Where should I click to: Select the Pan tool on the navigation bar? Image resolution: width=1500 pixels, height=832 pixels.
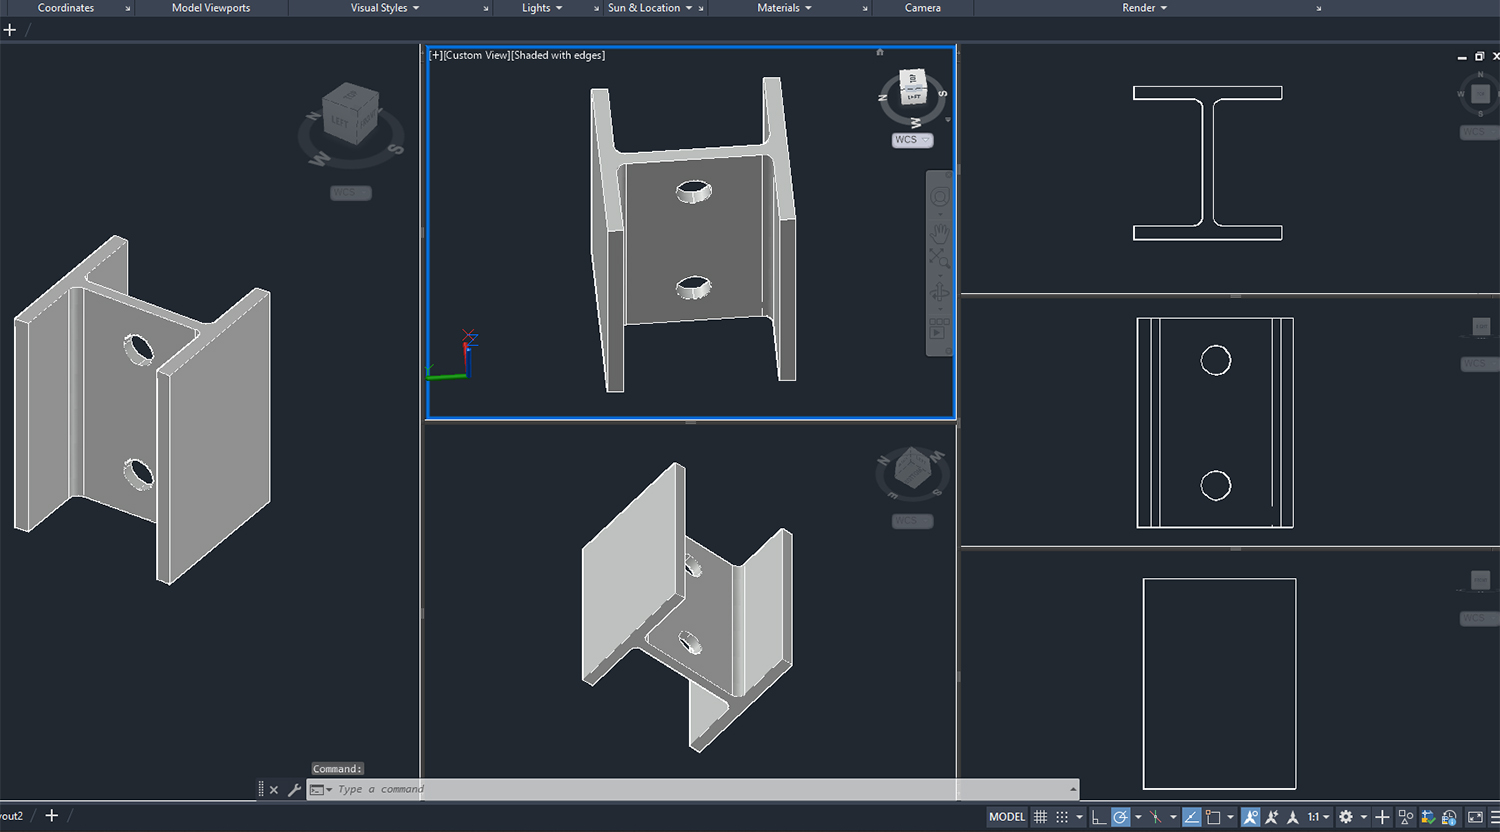coord(939,232)
